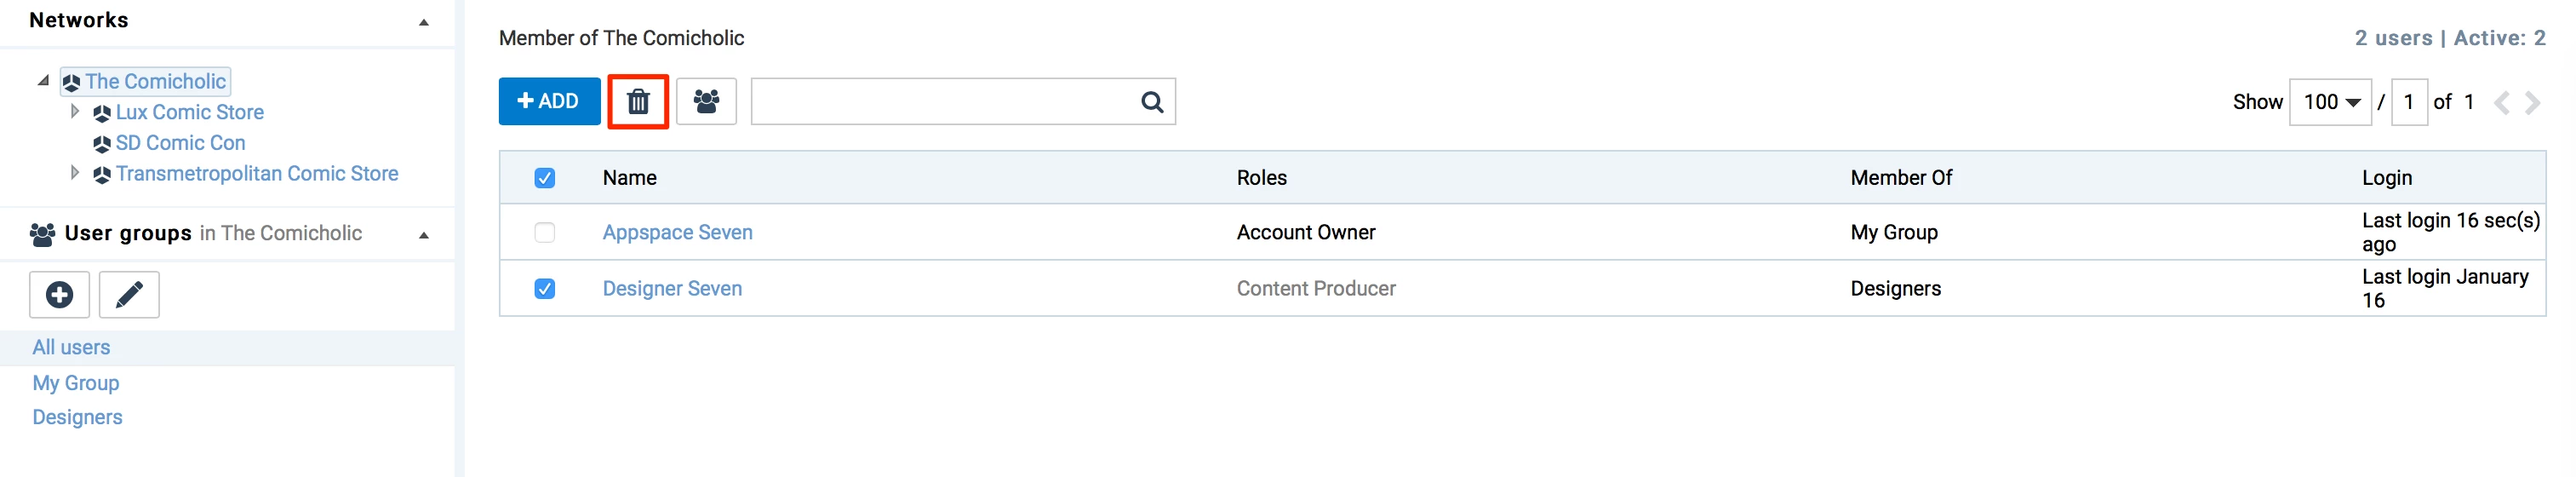Click the ADD user button
This screenshot has width=2576, height=477.
pyautogui.click(x=549, y=102)
